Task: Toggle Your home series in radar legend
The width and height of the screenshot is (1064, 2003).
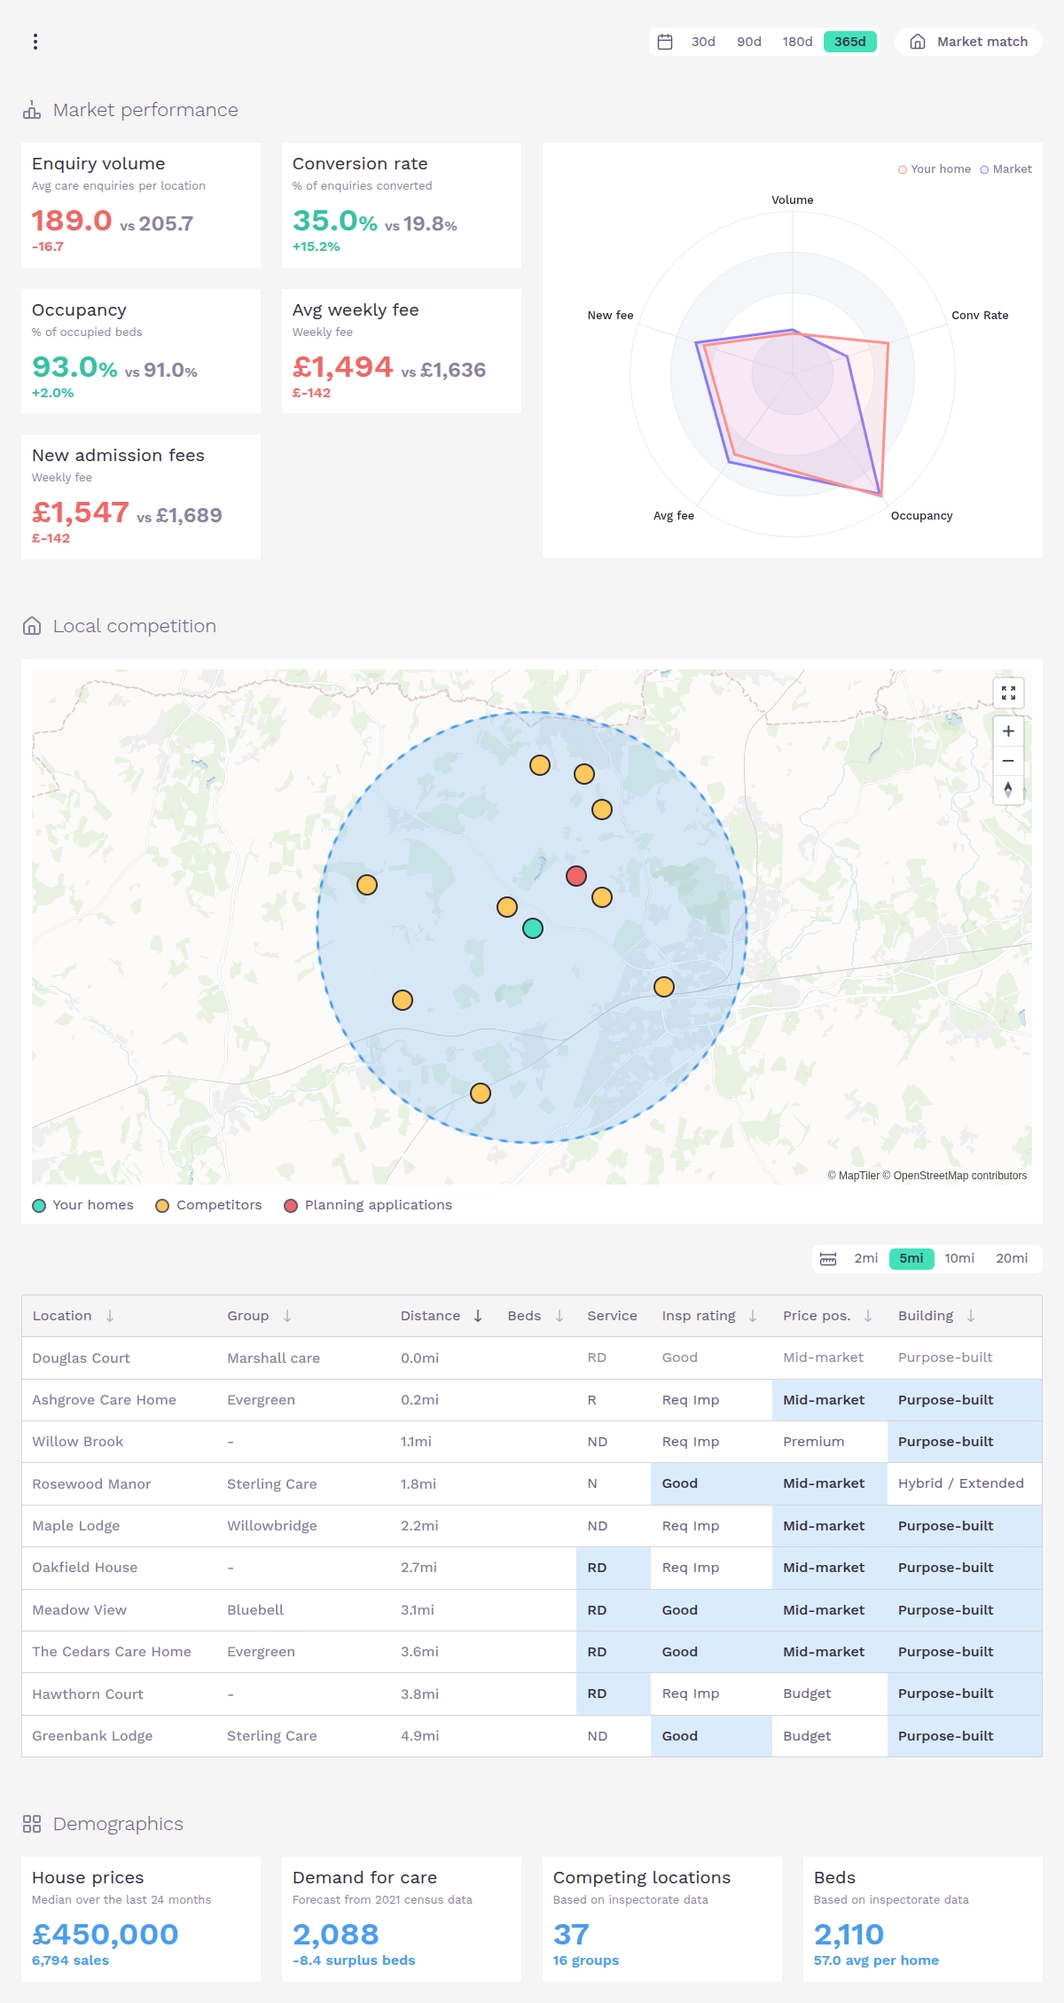Action: (x=934, y=169)
